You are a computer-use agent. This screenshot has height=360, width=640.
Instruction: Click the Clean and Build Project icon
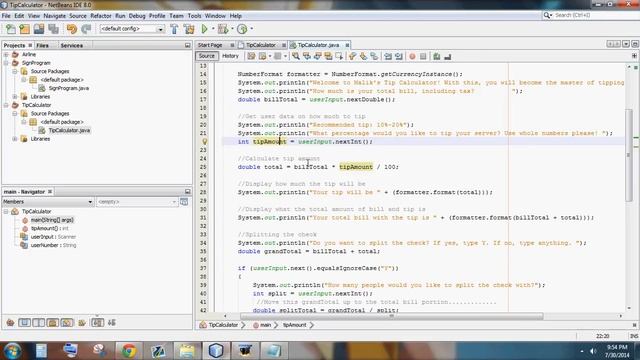(x=189, y=29)
